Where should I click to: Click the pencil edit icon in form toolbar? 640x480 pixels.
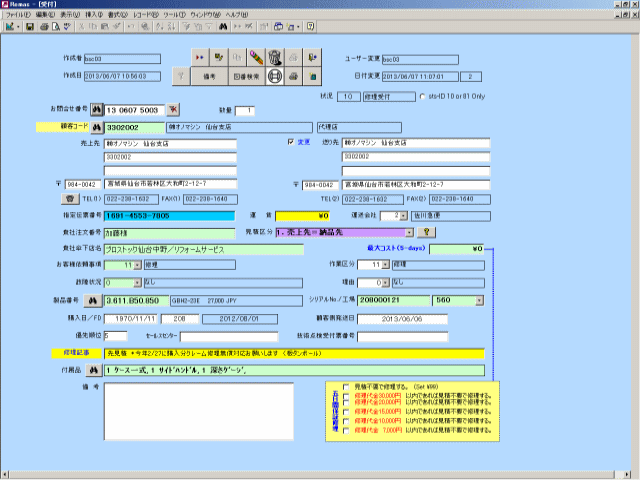(x=256, y=56)
